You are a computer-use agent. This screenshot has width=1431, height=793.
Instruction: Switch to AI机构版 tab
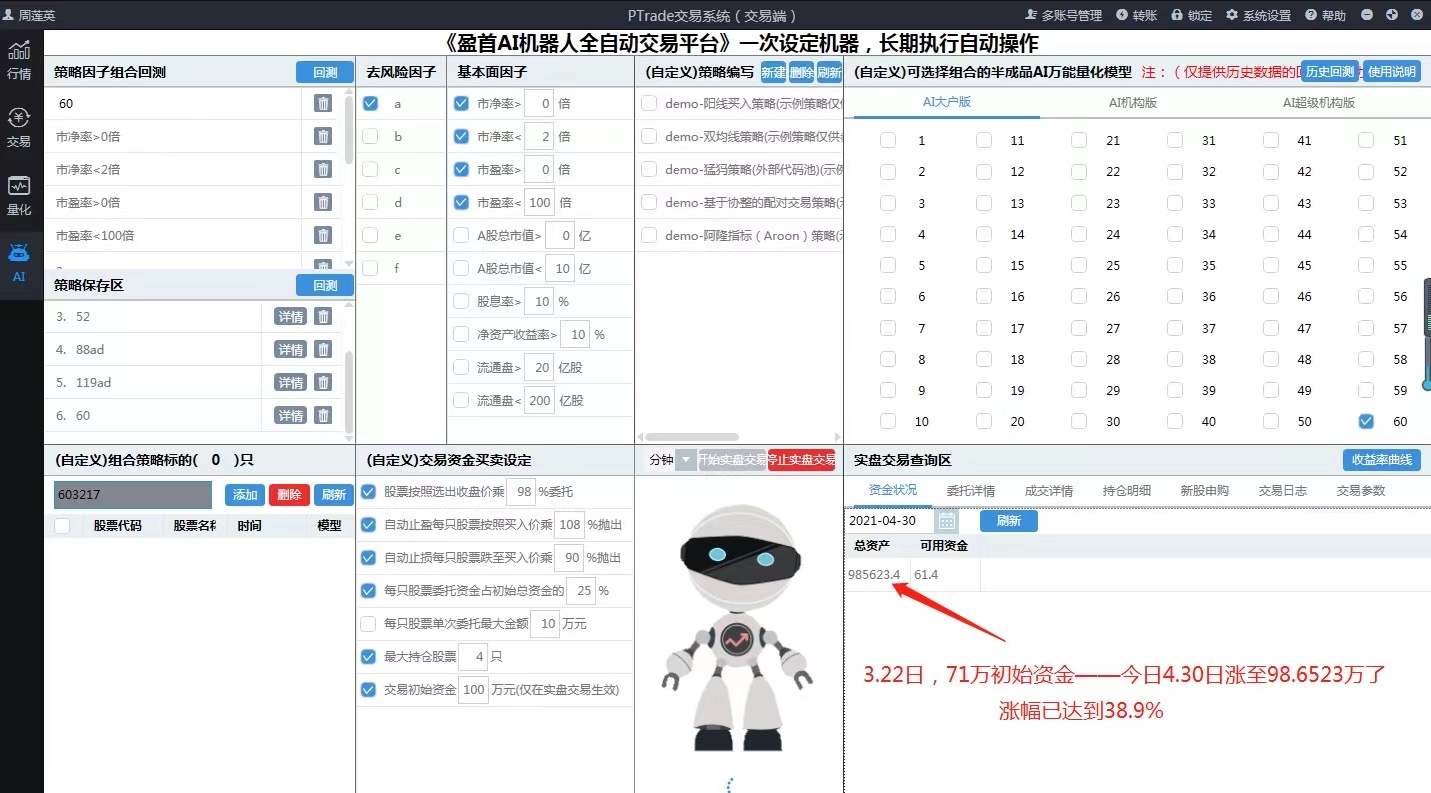pos(1133,103)
